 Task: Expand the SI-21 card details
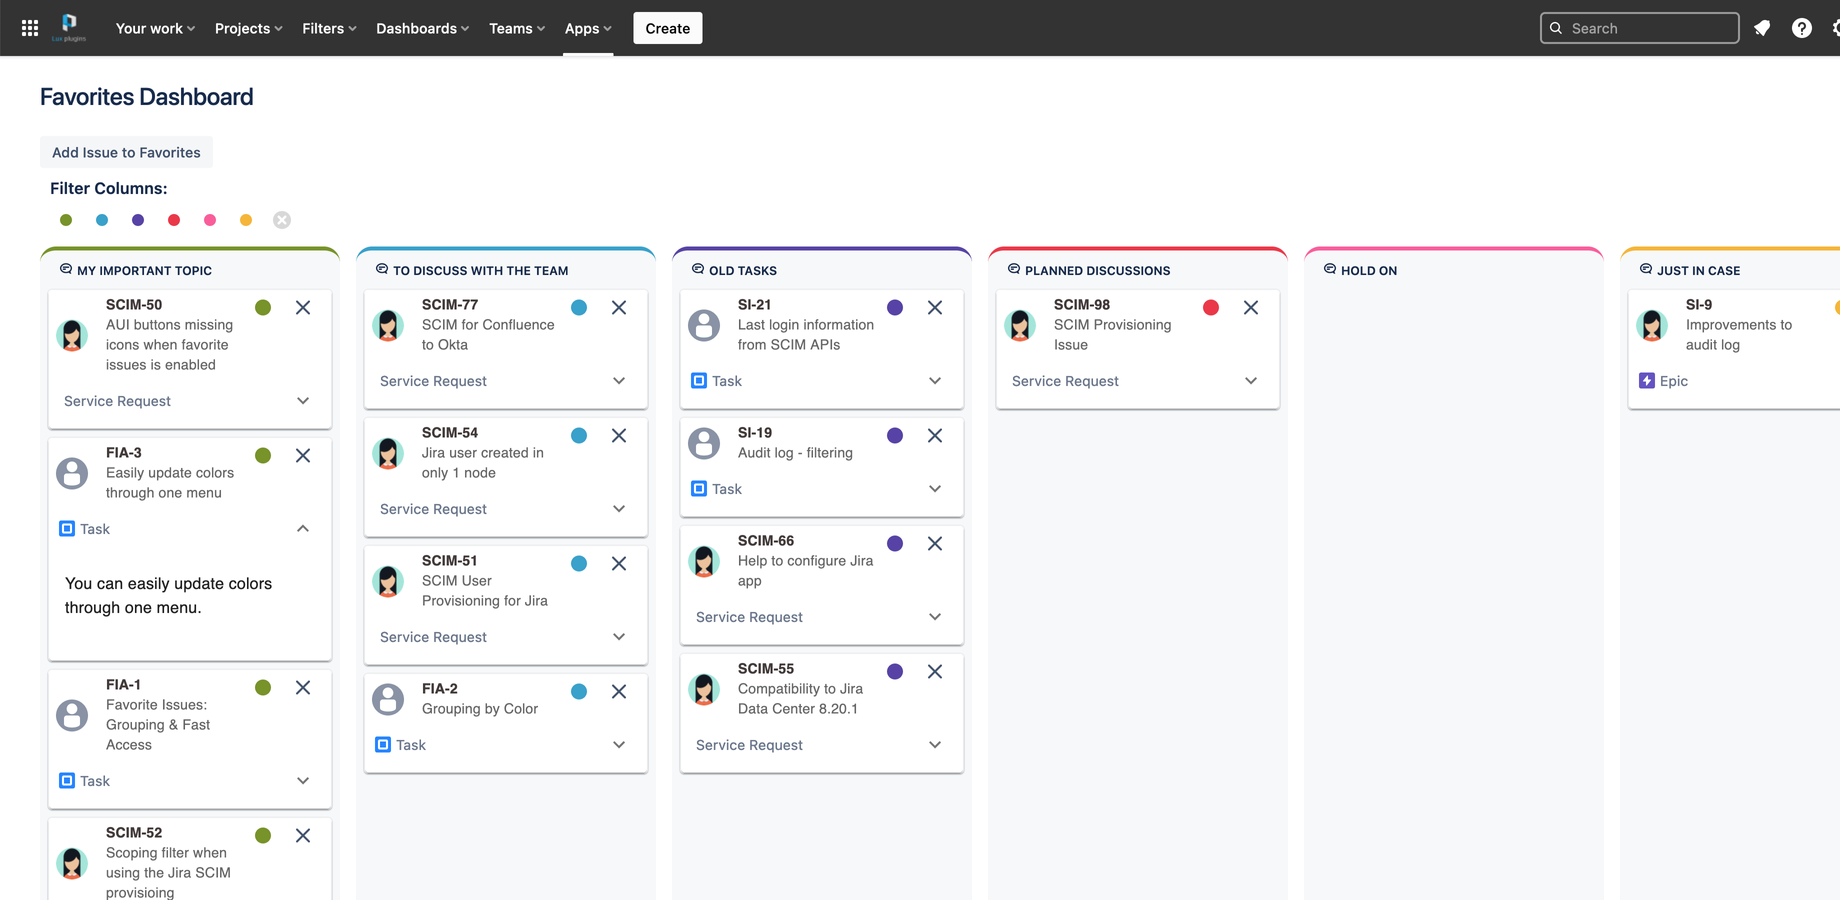pos(935,381)
